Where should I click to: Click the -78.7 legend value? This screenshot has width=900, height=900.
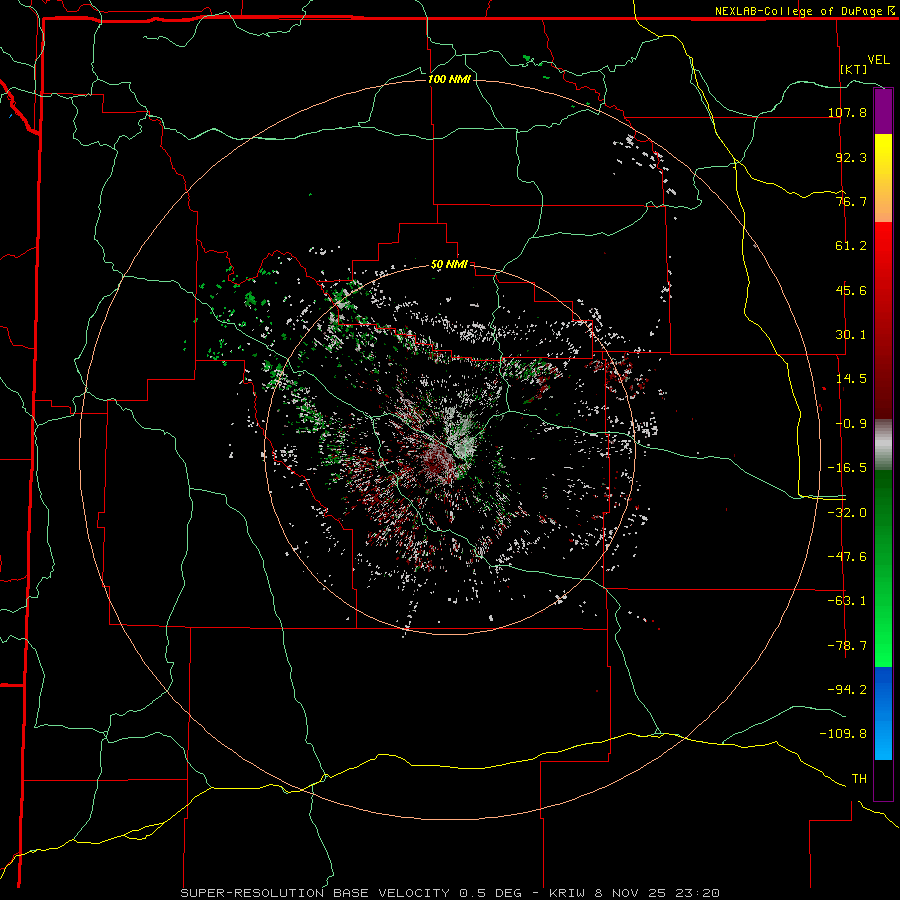click(x=847, y=646)
